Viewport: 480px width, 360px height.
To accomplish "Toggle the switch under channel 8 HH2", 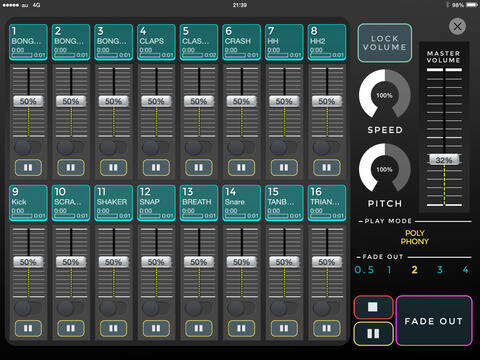I will (327, 147).
